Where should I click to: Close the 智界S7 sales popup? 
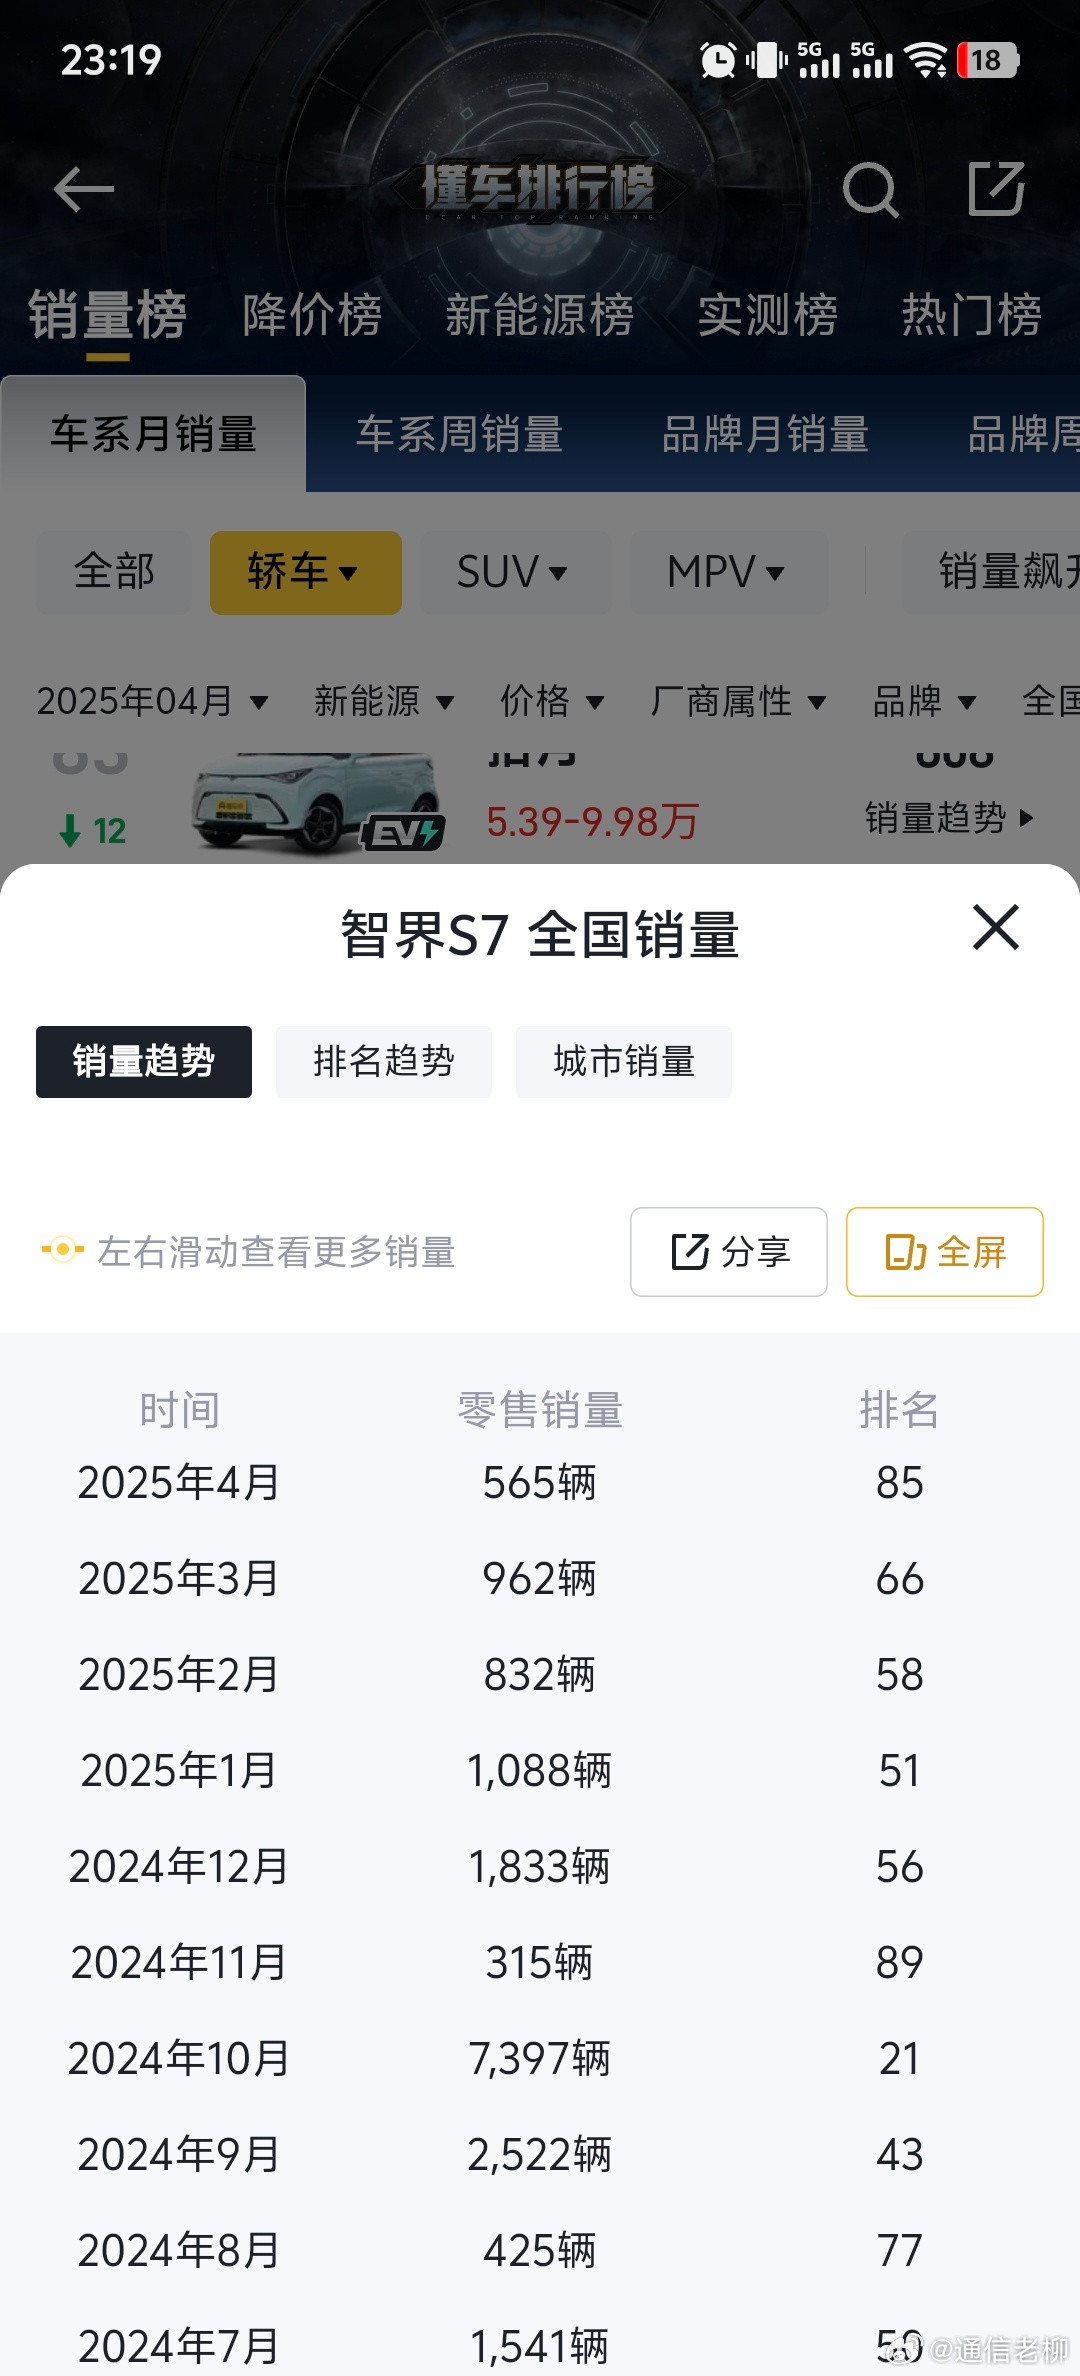pyautogui.click(x=996, y=927)
